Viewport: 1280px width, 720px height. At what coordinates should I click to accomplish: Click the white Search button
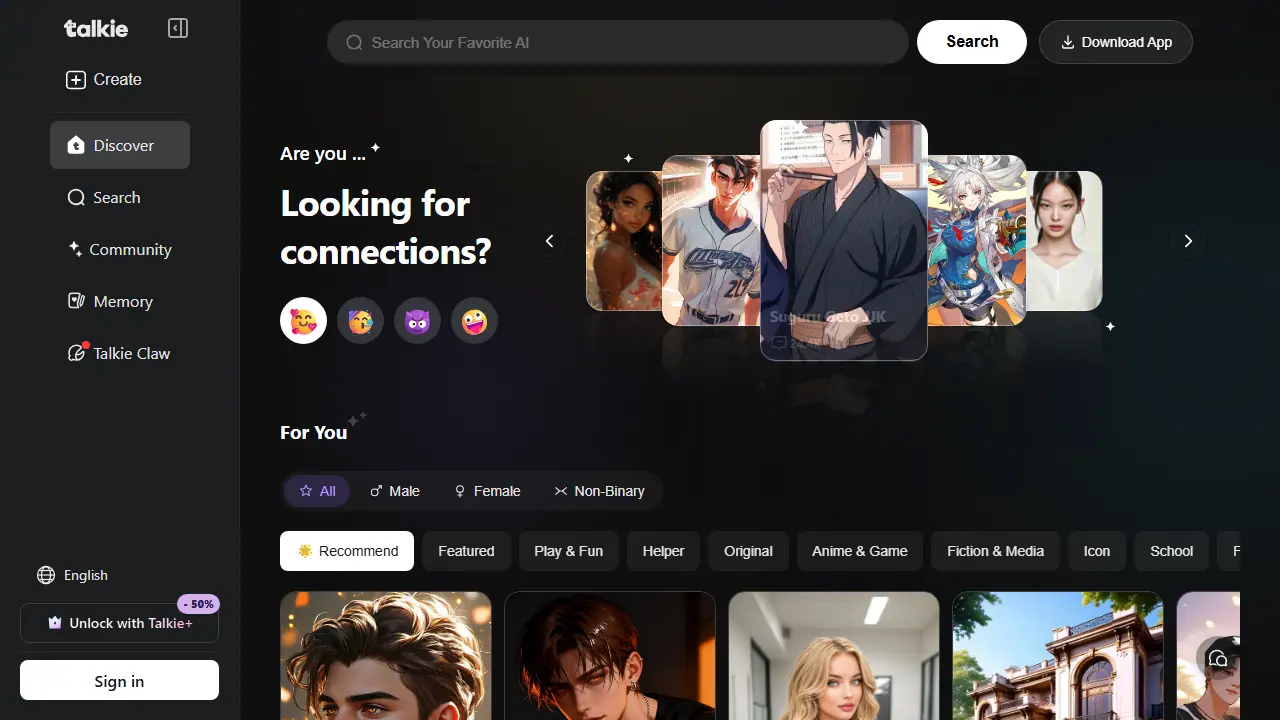click(972, 42)
